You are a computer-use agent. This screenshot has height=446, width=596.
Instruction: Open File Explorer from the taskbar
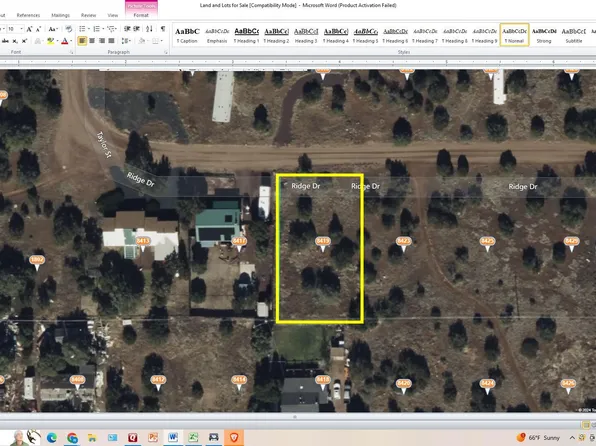click(92, 438)
